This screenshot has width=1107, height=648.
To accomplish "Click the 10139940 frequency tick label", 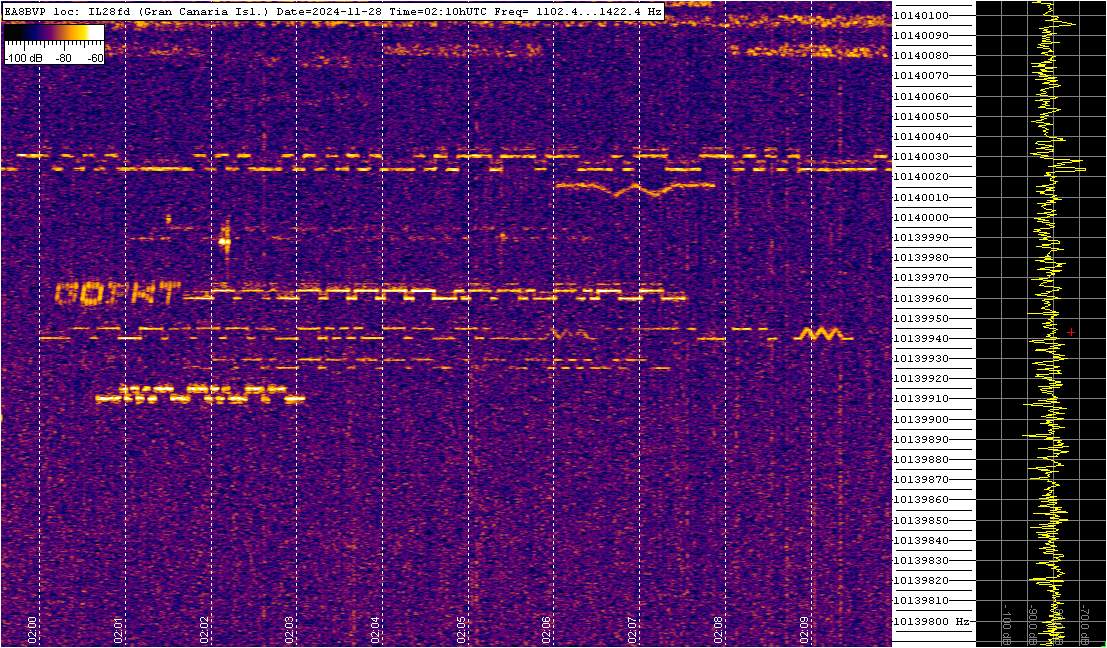I will click(920, 339).
